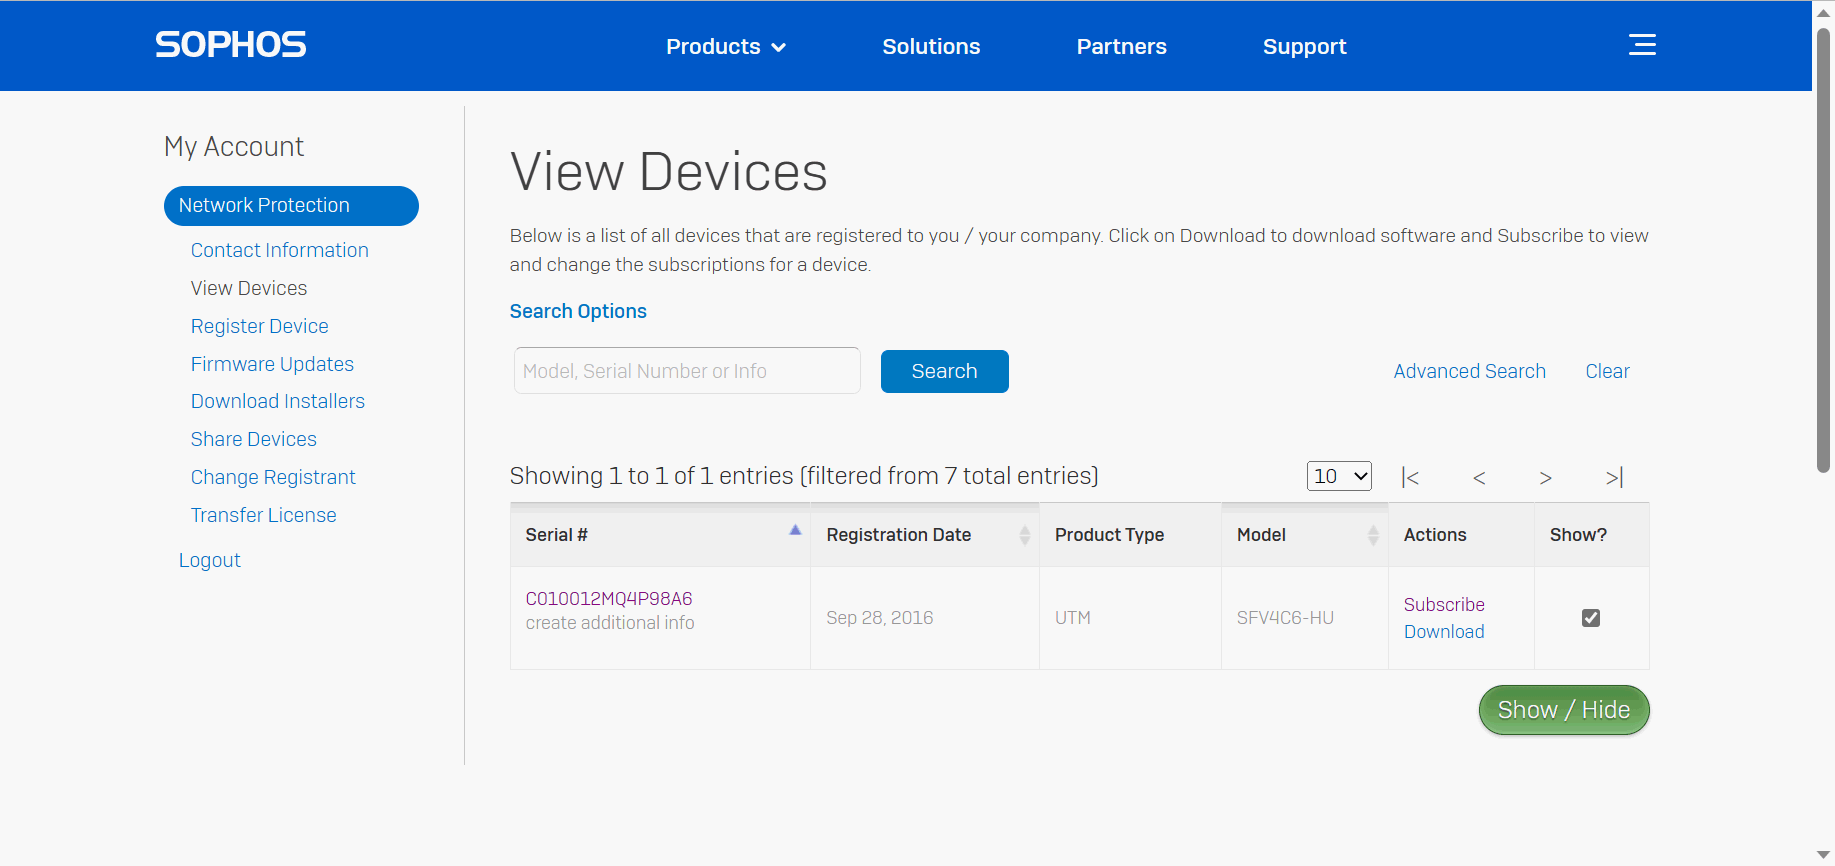Click Logout link

pos(210,560)
